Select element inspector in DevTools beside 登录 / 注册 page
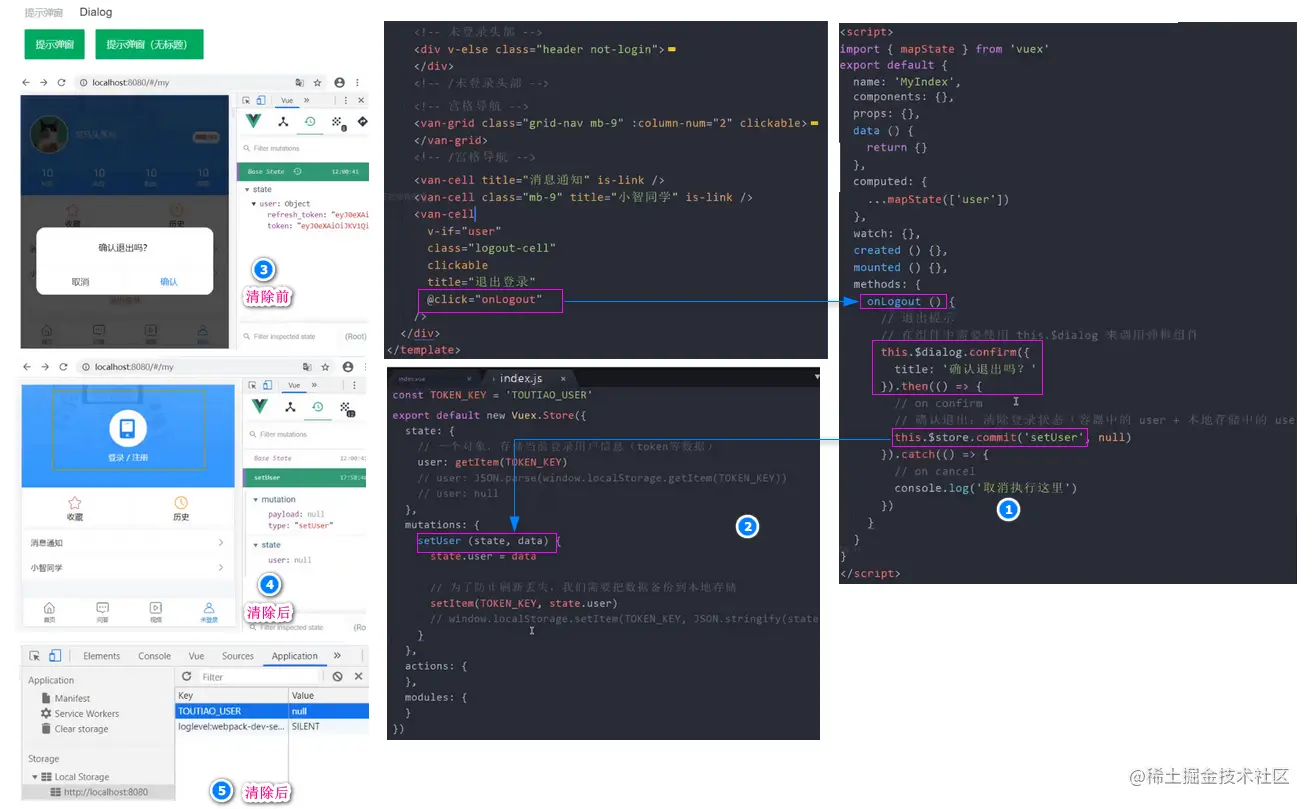Screen dimensions: 1312x809 coord(253,385)
